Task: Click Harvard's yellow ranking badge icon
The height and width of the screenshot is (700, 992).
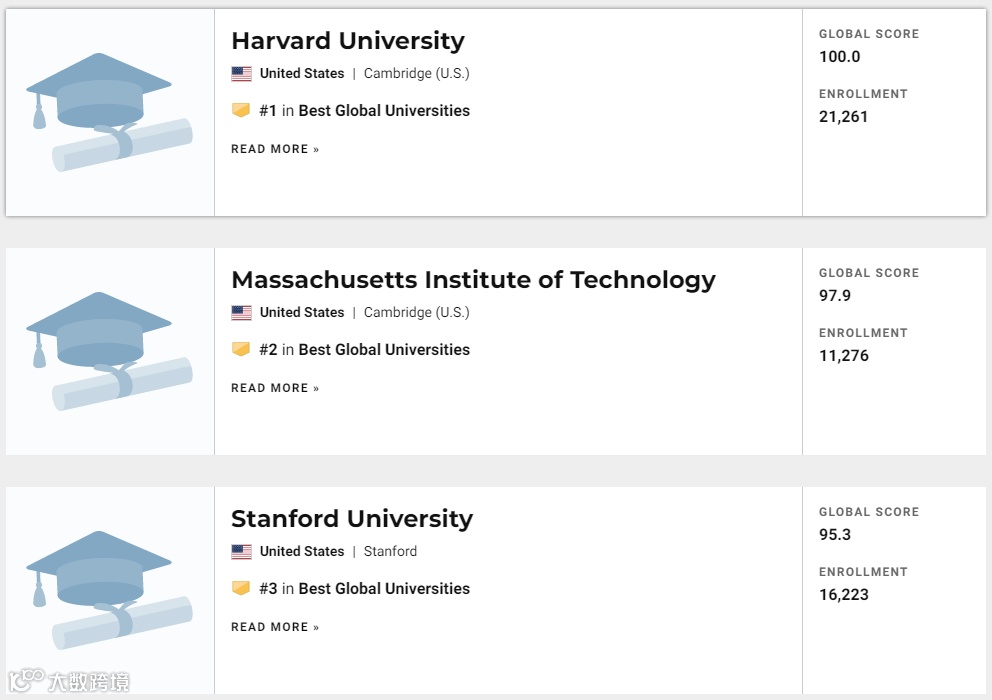Action: click(x=241, y=111)
